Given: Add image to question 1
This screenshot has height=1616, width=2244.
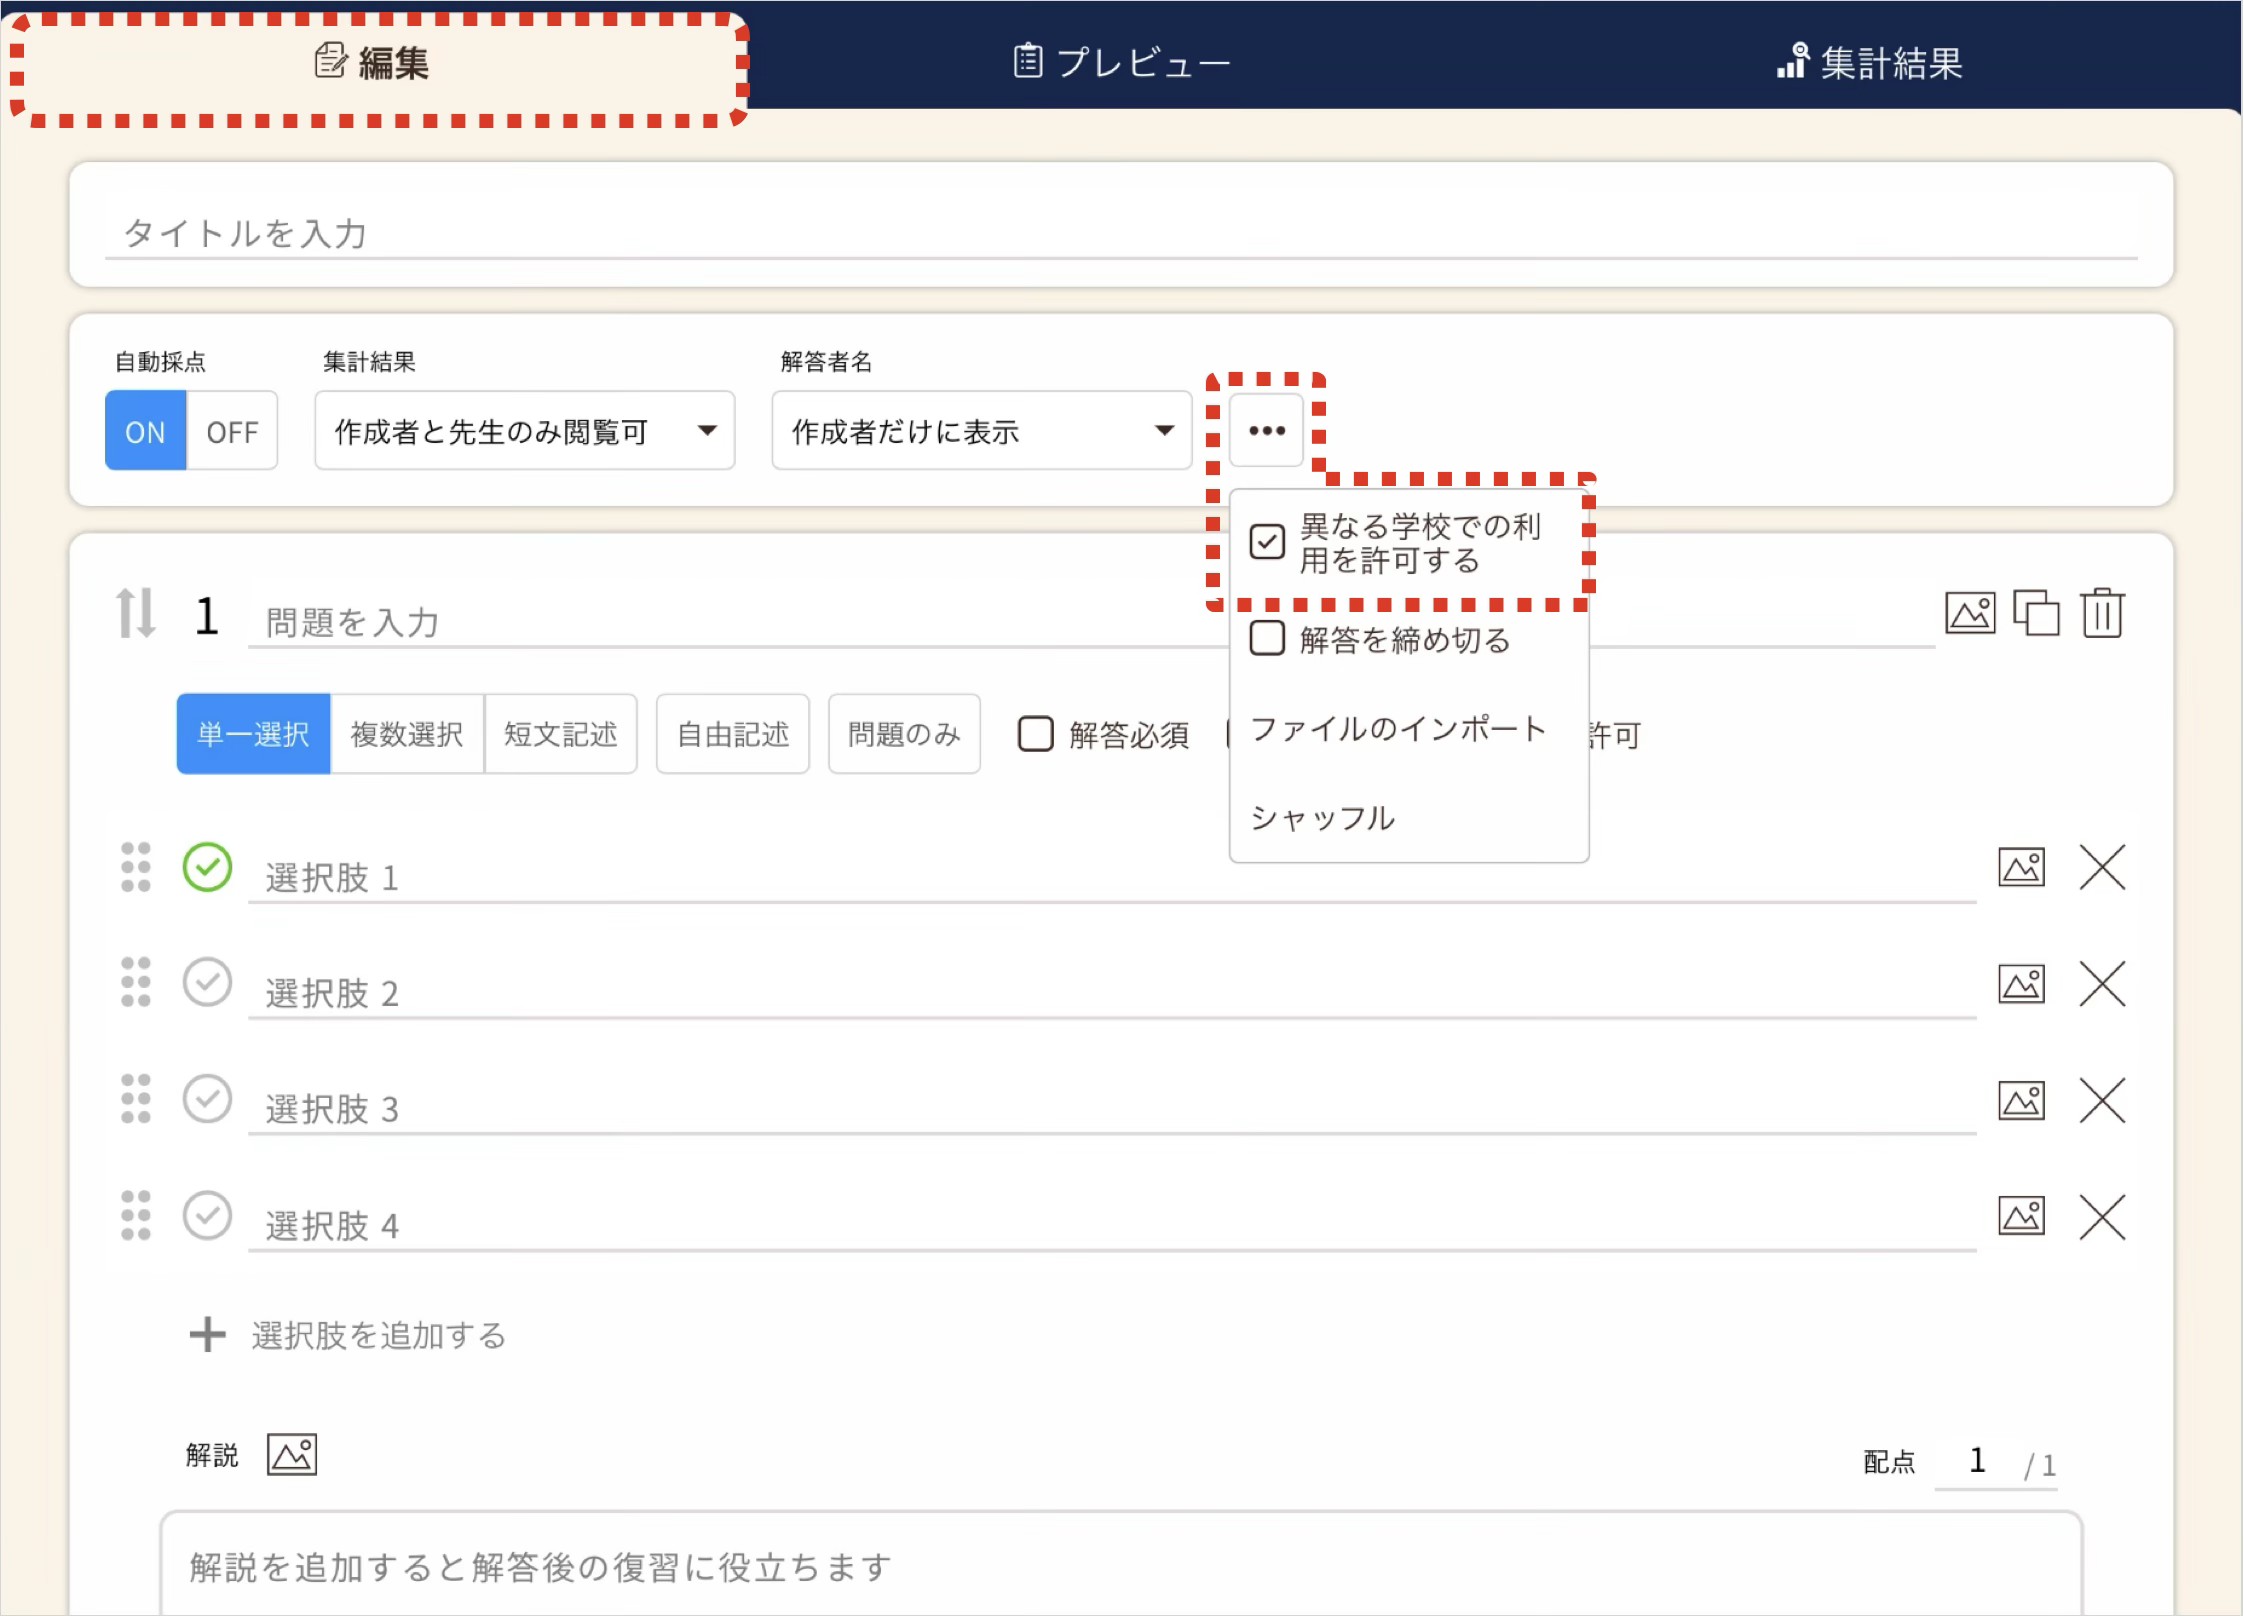Looking at the screenshot, I should [x=1970, y=613].
